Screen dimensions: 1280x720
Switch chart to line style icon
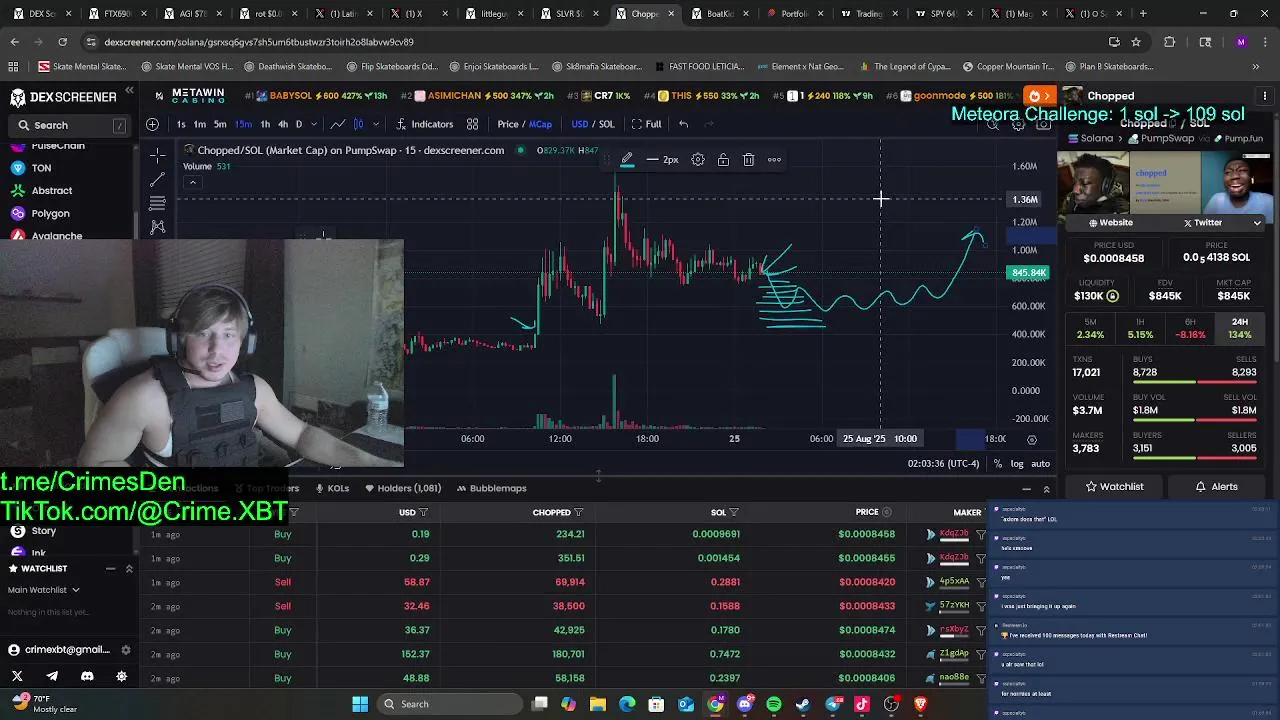[x=338, y=124]
